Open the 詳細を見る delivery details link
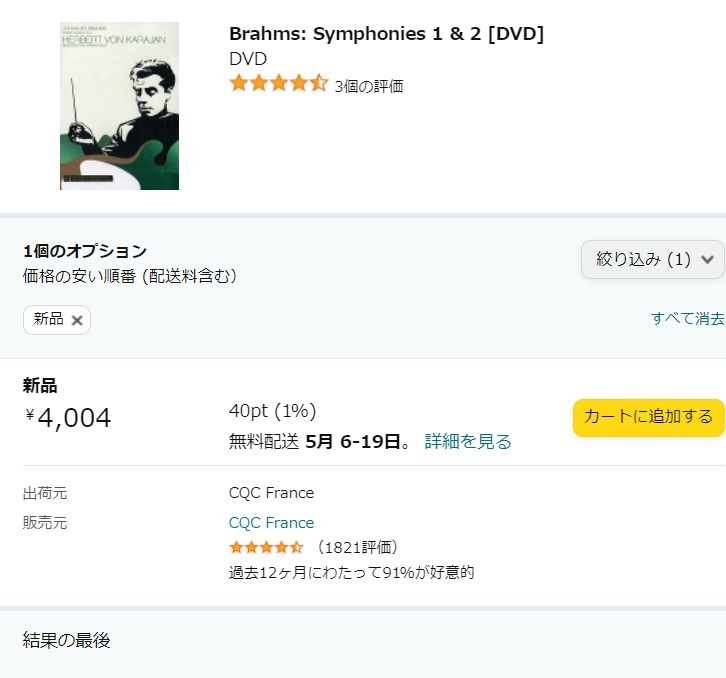 point(468,441)
